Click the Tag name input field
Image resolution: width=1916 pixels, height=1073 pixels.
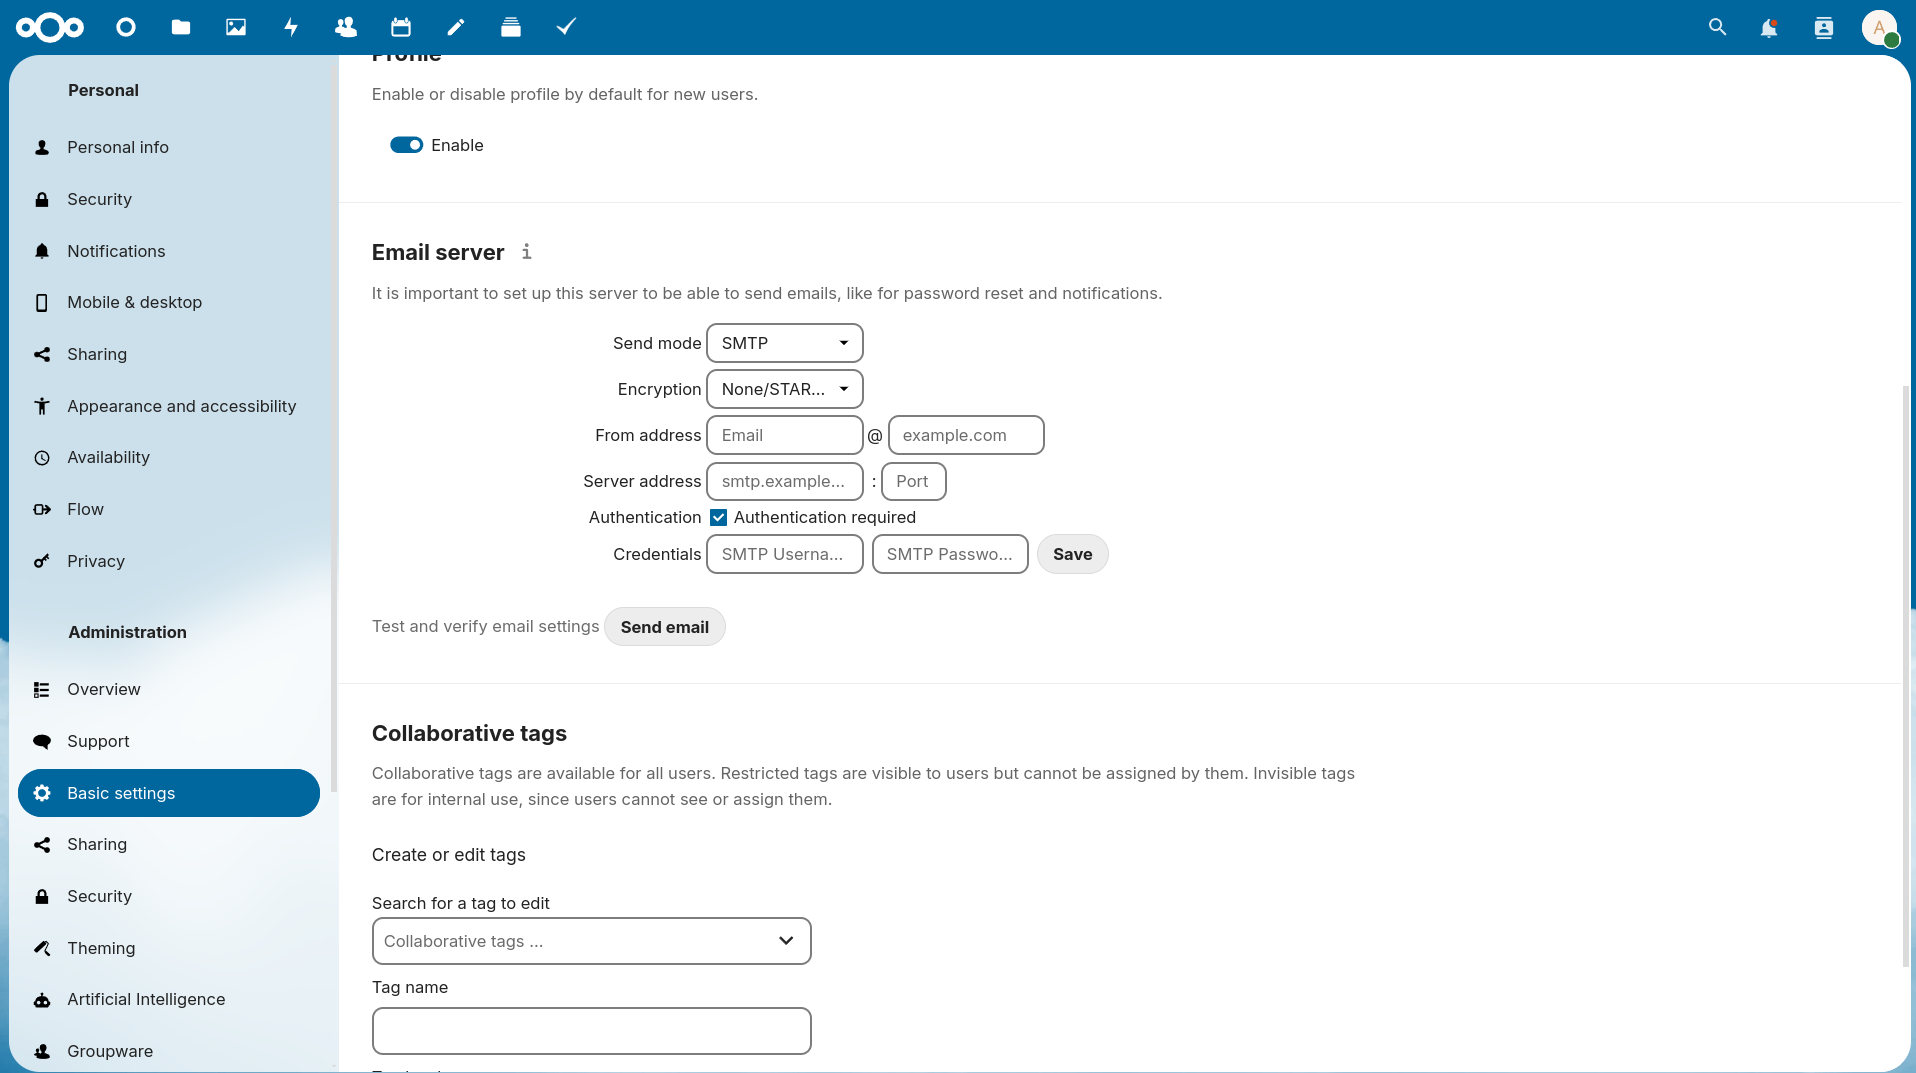click(x=591, y=1031)
